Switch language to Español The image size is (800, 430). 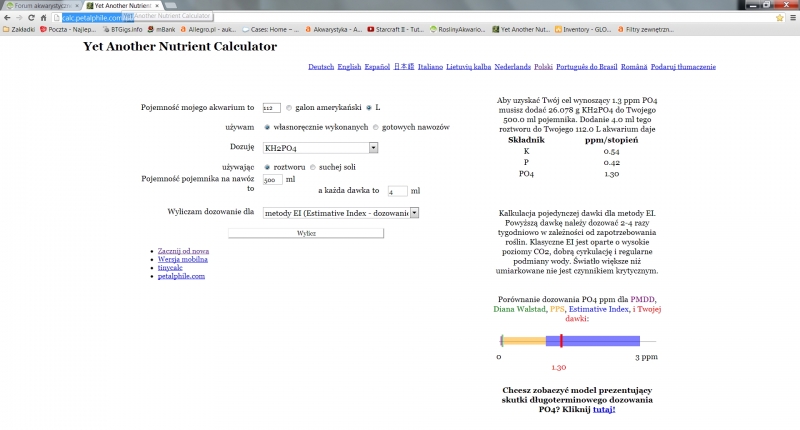point(377,67)
